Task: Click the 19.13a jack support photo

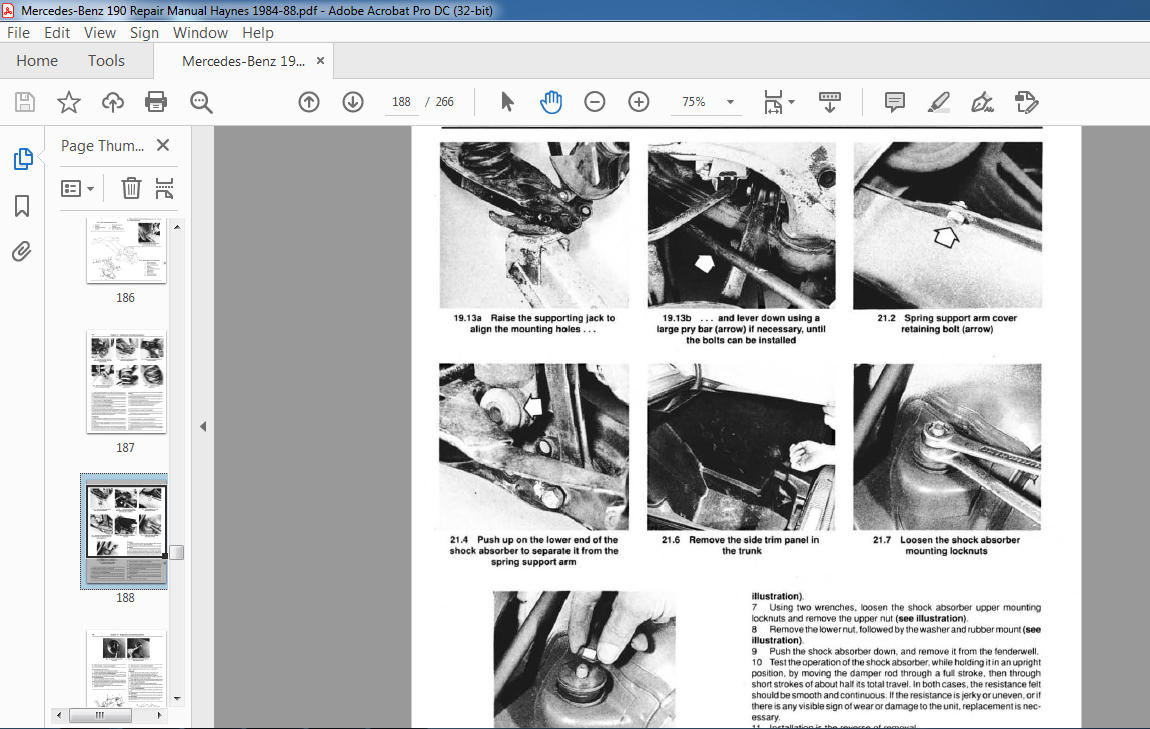Action: tap(534, 225)
